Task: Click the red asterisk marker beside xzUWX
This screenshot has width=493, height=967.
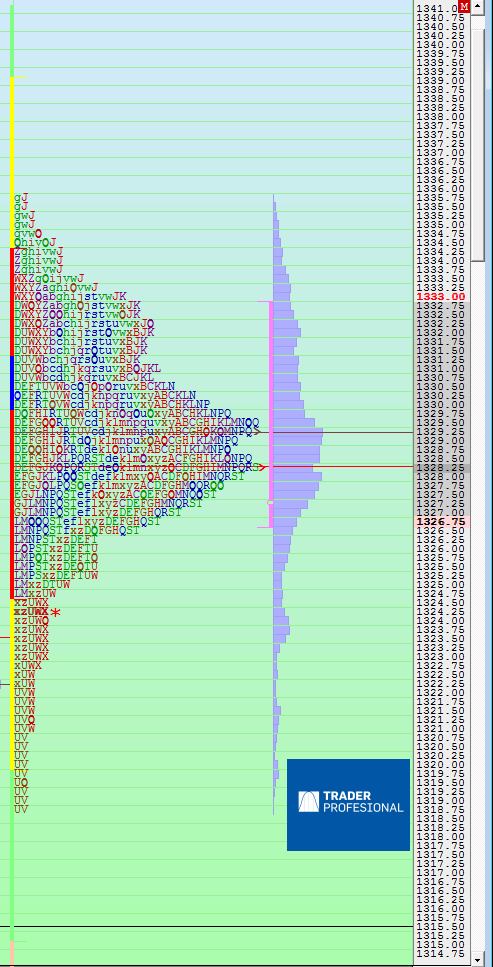Action: coord(56,613)
